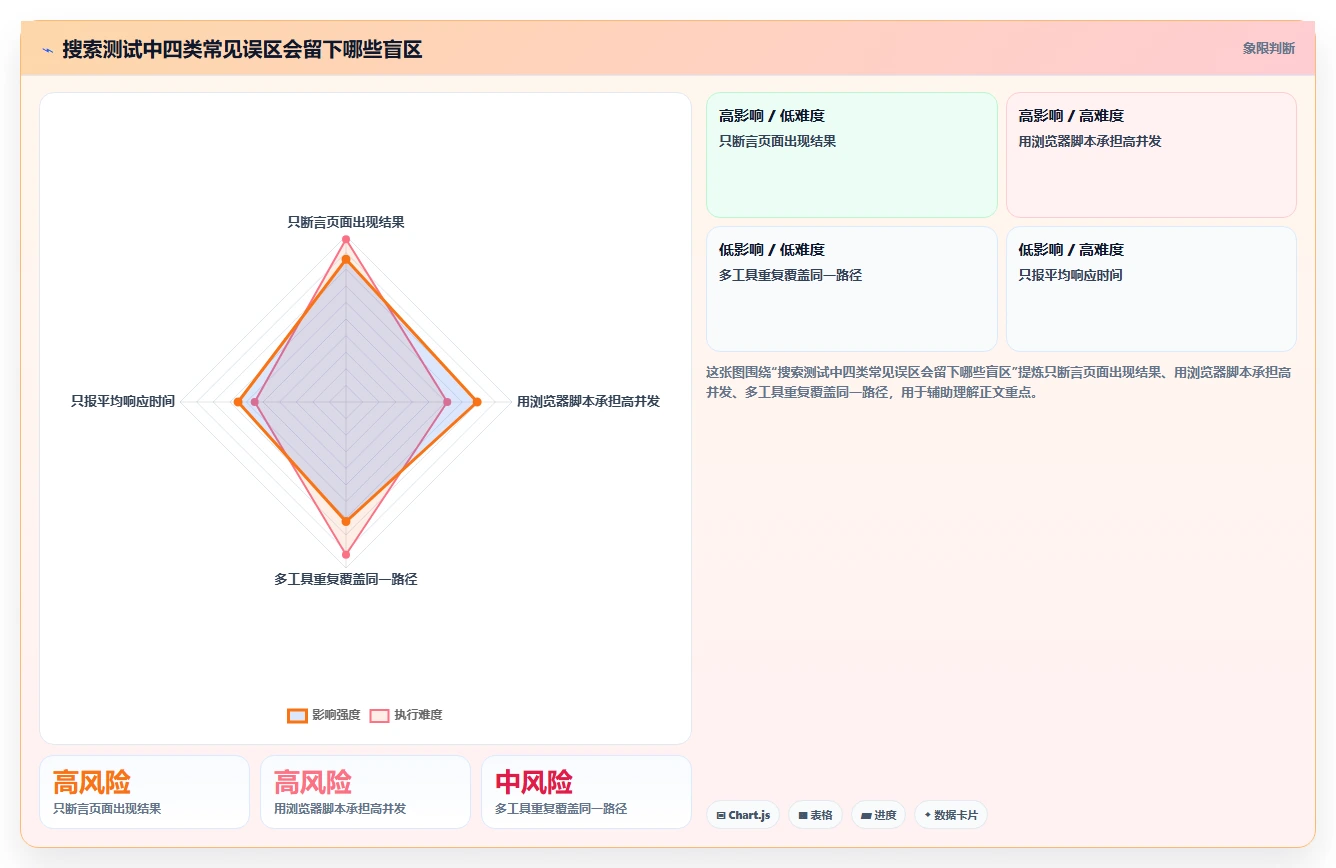This screenshot has height=868, width=1336.
Task: Click 多工具重复覆盖同一路径 text in the quadrant card
Action: pyautogui.click(x=790, y=275)
